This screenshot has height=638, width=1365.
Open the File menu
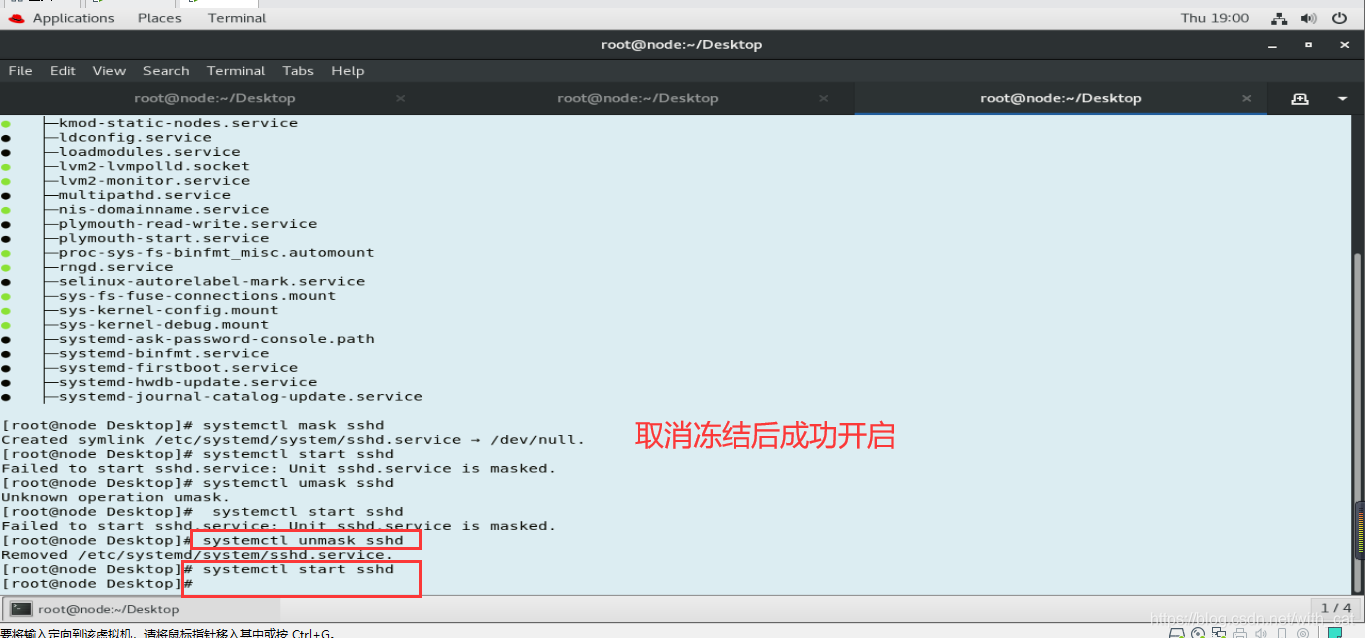(x=20, y=71)
